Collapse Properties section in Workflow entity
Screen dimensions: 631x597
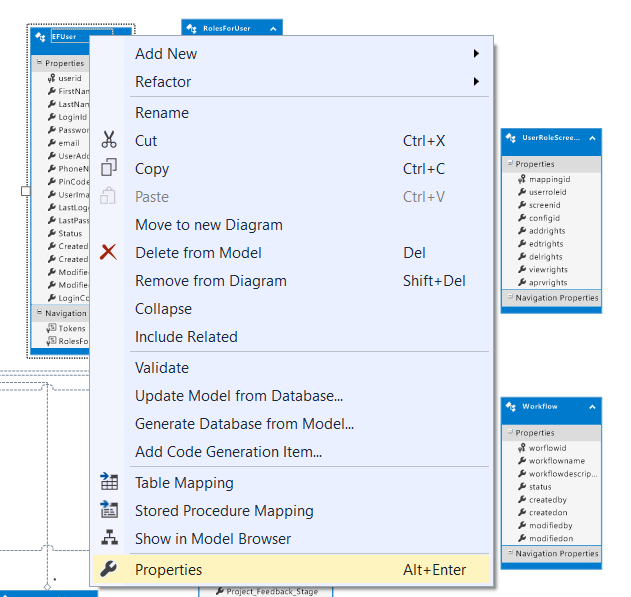(x=509, y=433)
